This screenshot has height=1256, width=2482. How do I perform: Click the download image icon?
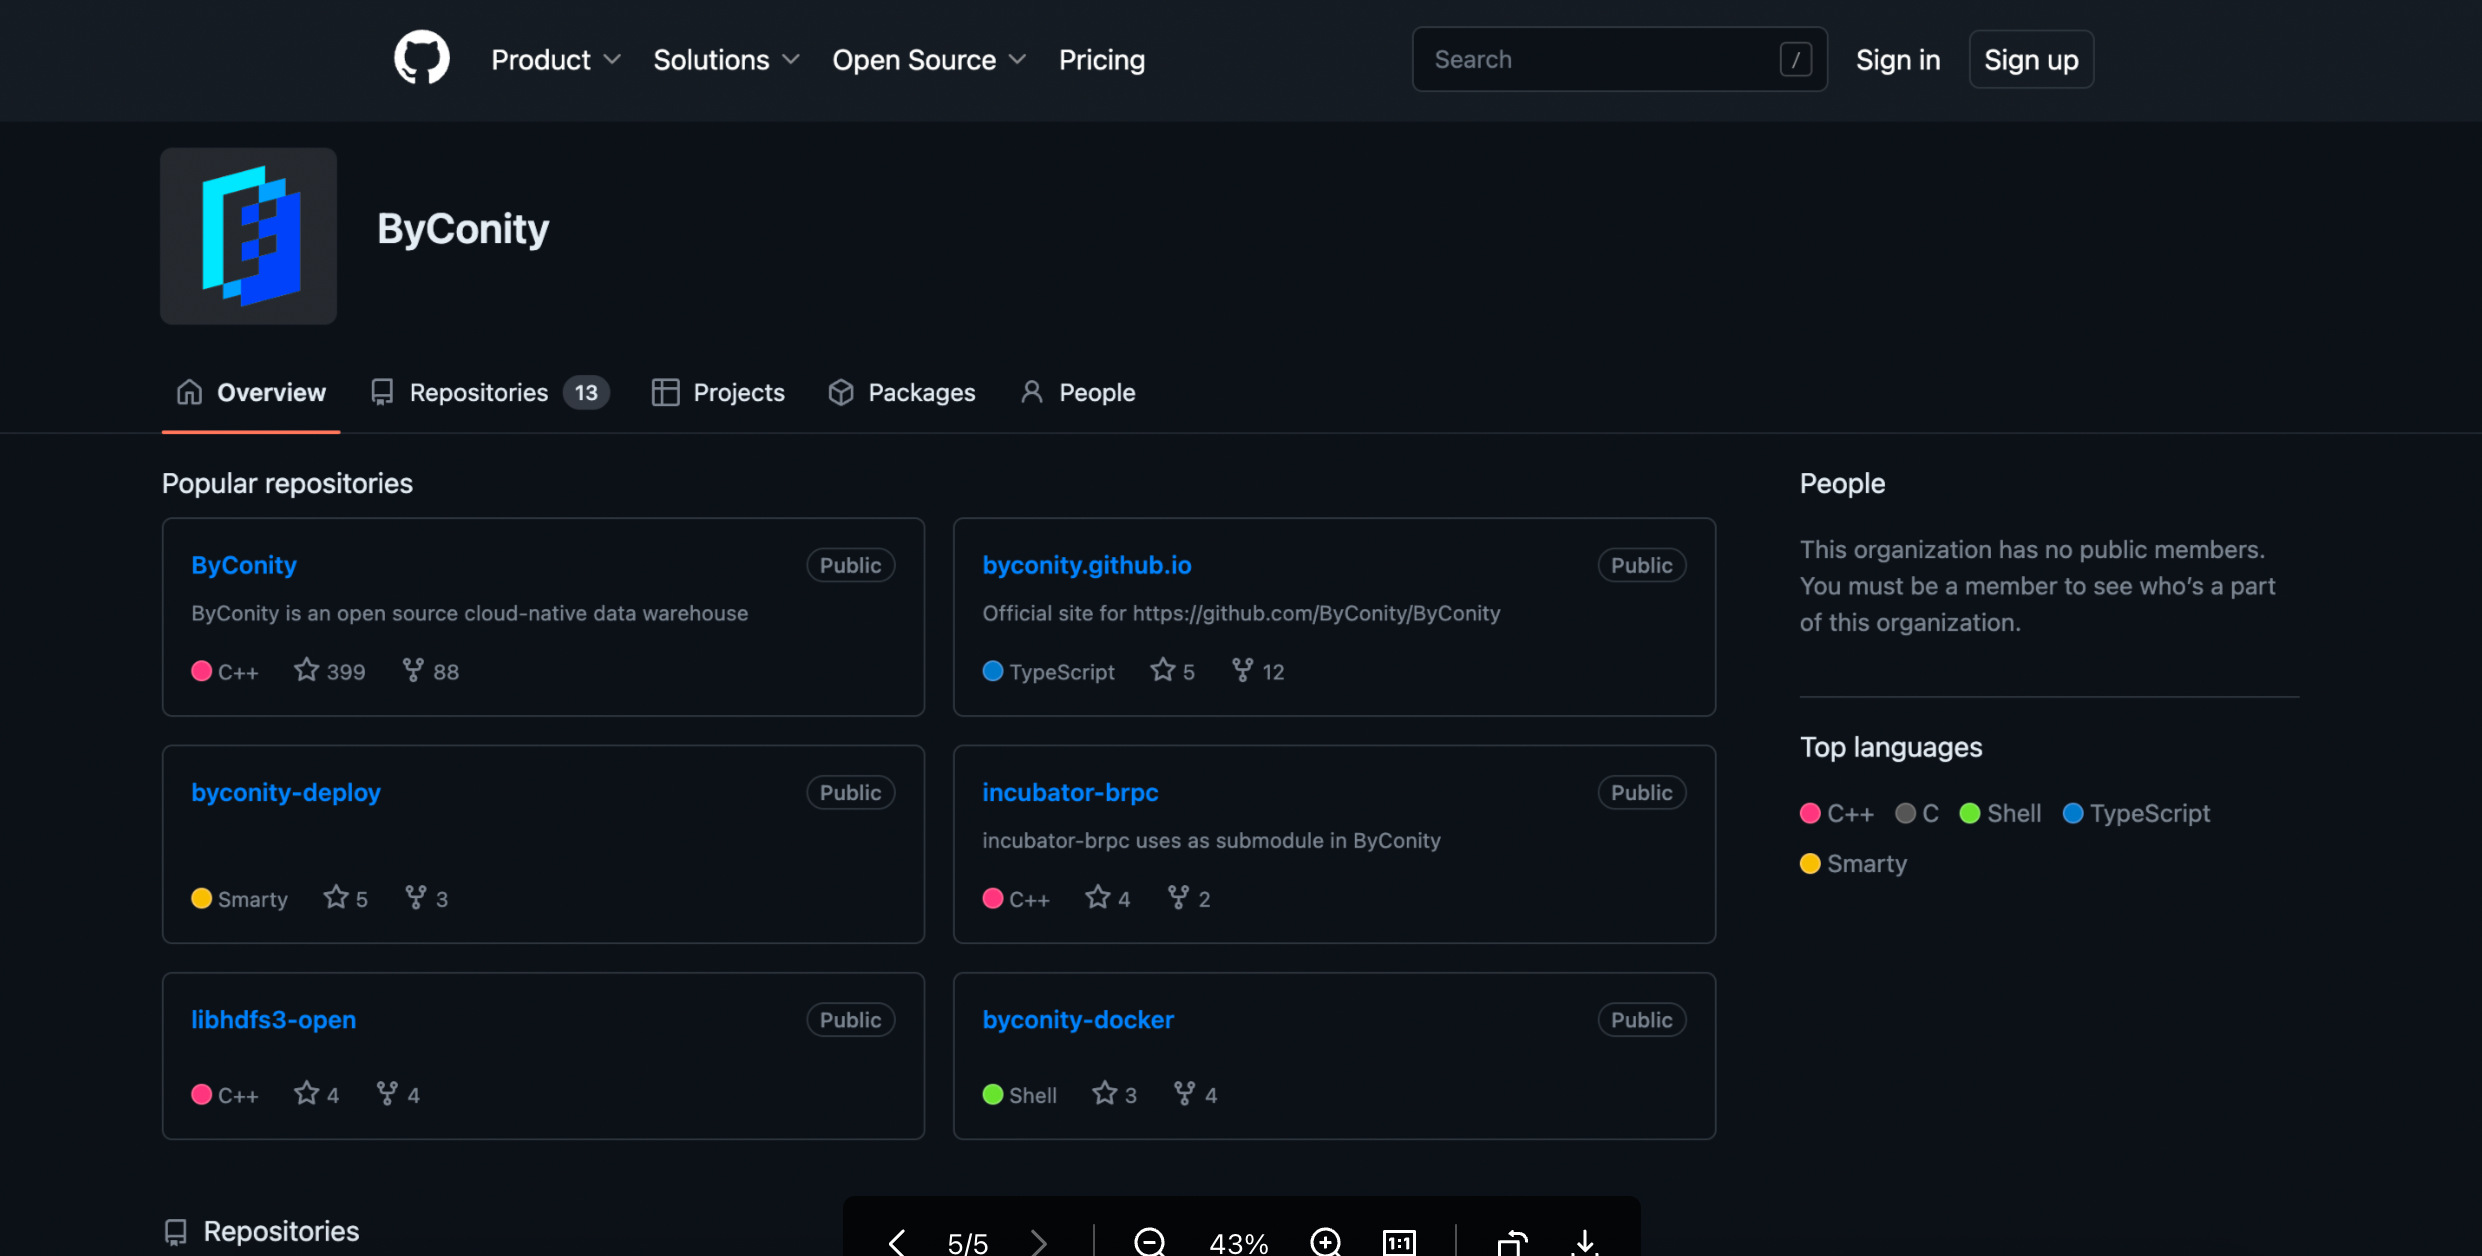coord(1585,1243)
